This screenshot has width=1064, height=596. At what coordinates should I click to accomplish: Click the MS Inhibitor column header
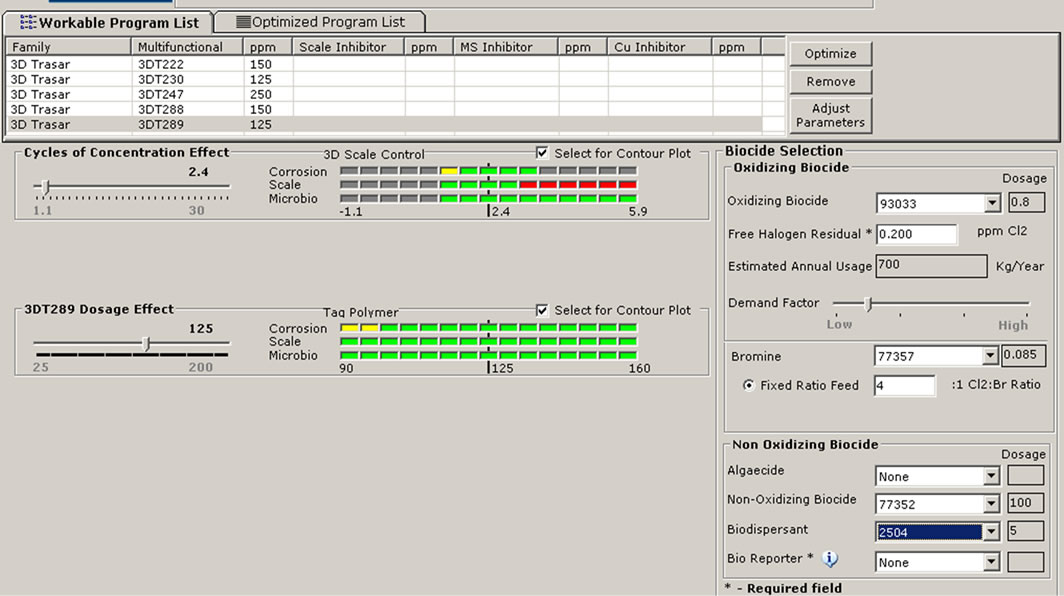click(506, 47)
